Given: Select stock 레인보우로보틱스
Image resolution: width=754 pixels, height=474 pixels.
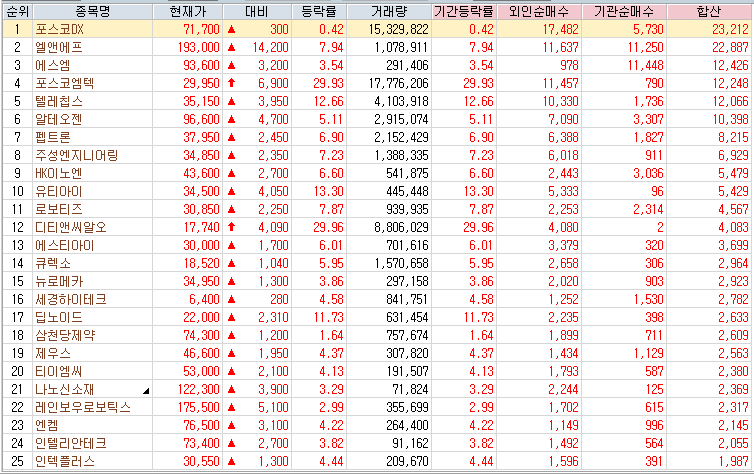Looking at the screenshot, I should point(83,408).
